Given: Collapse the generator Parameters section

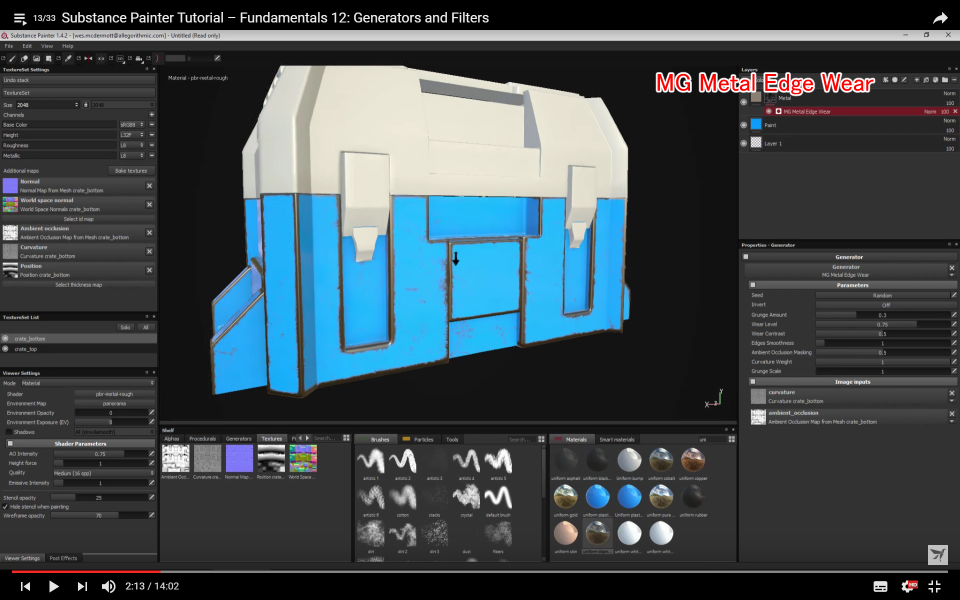Looking at the screenshot, I should (x=753, y=285).
